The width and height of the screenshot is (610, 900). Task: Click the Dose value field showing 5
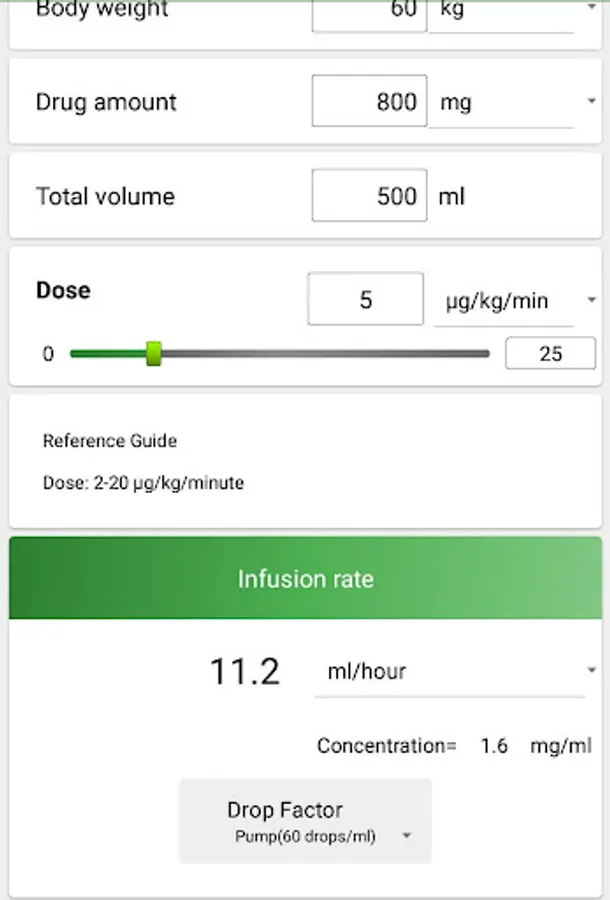pos(365,300)
